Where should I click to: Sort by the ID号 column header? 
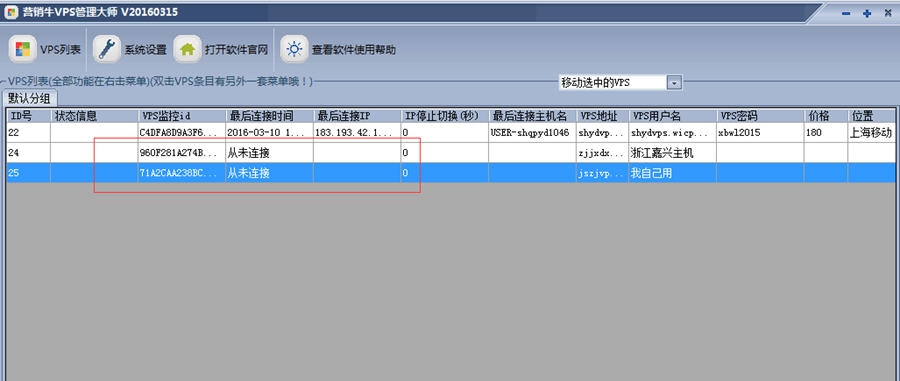tap(28, 116)
